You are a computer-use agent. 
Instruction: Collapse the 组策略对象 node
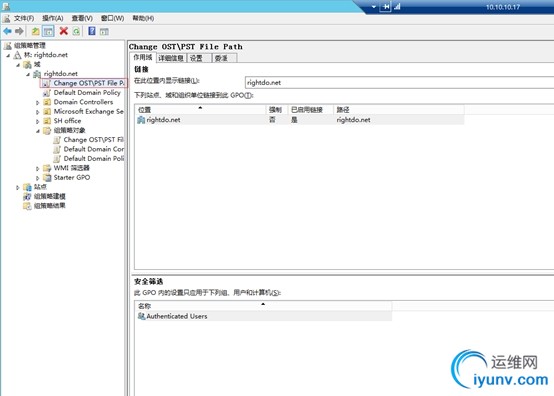point(37,131)
